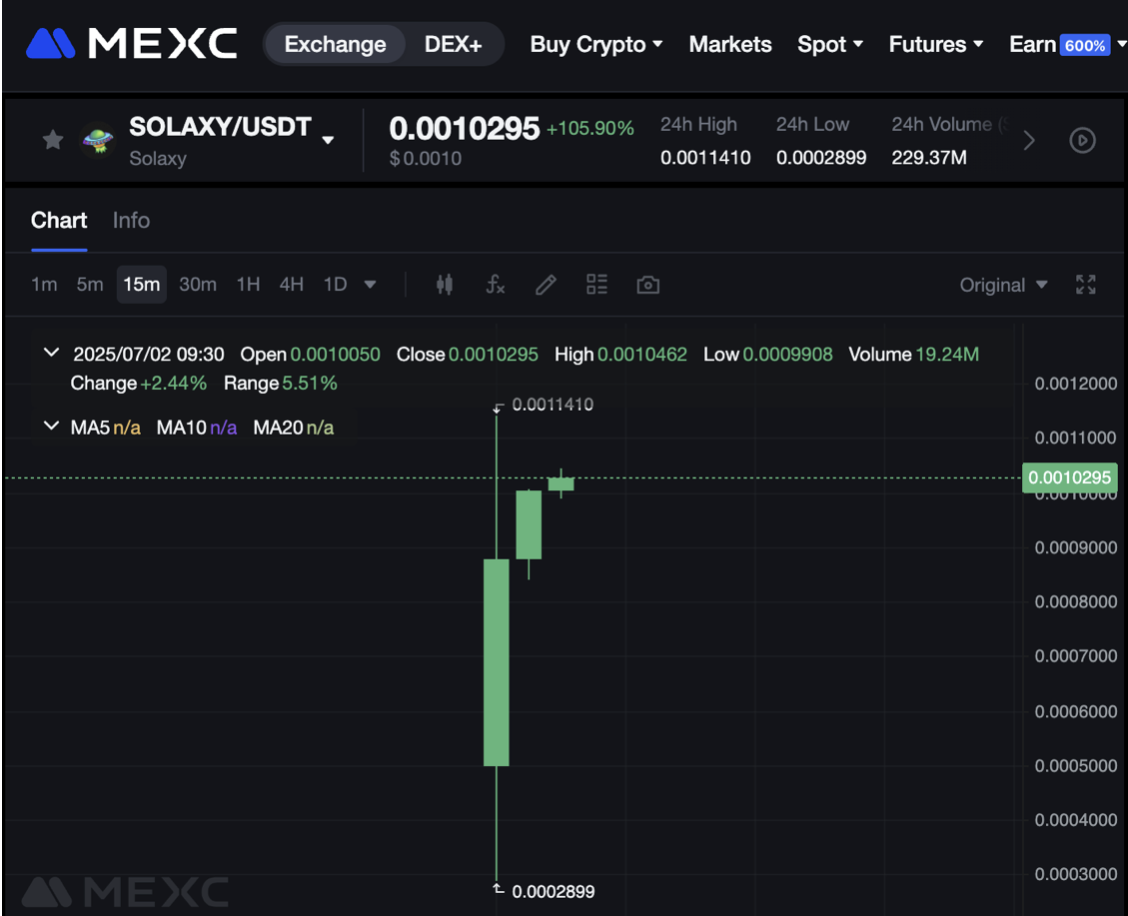Open the Spot dropdown menu
1128x916 pixels.
(830, 45)
